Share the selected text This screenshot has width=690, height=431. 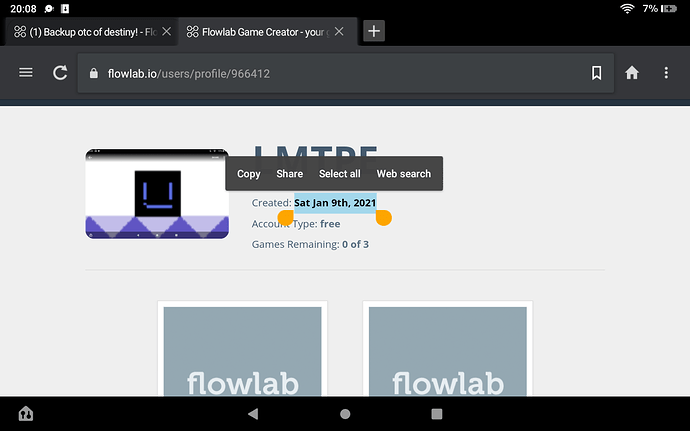tap(290, 174)
